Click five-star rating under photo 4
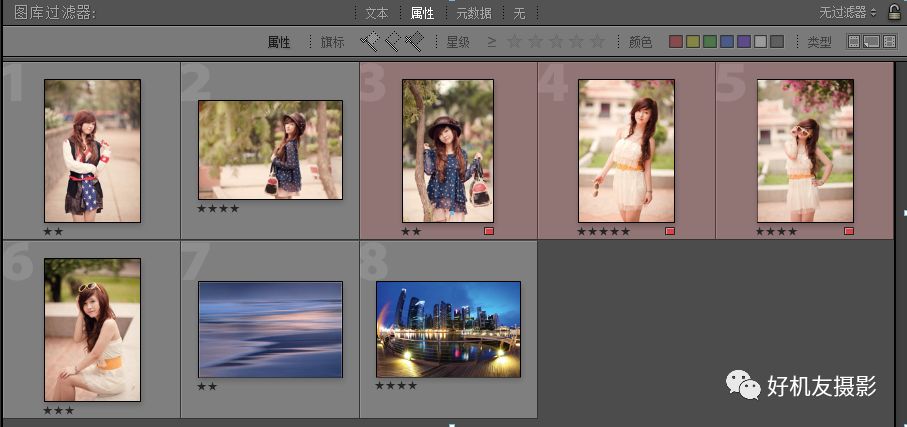 pyautogui.click(x=603, y=231)
